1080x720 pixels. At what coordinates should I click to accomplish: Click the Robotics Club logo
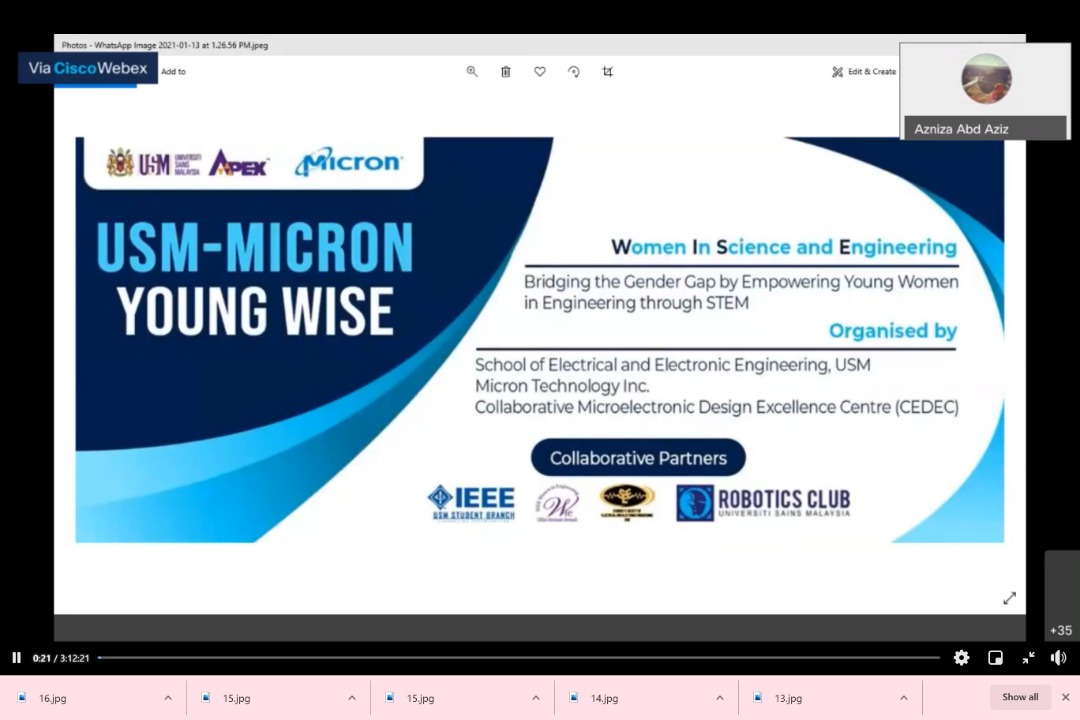(763, 502)
